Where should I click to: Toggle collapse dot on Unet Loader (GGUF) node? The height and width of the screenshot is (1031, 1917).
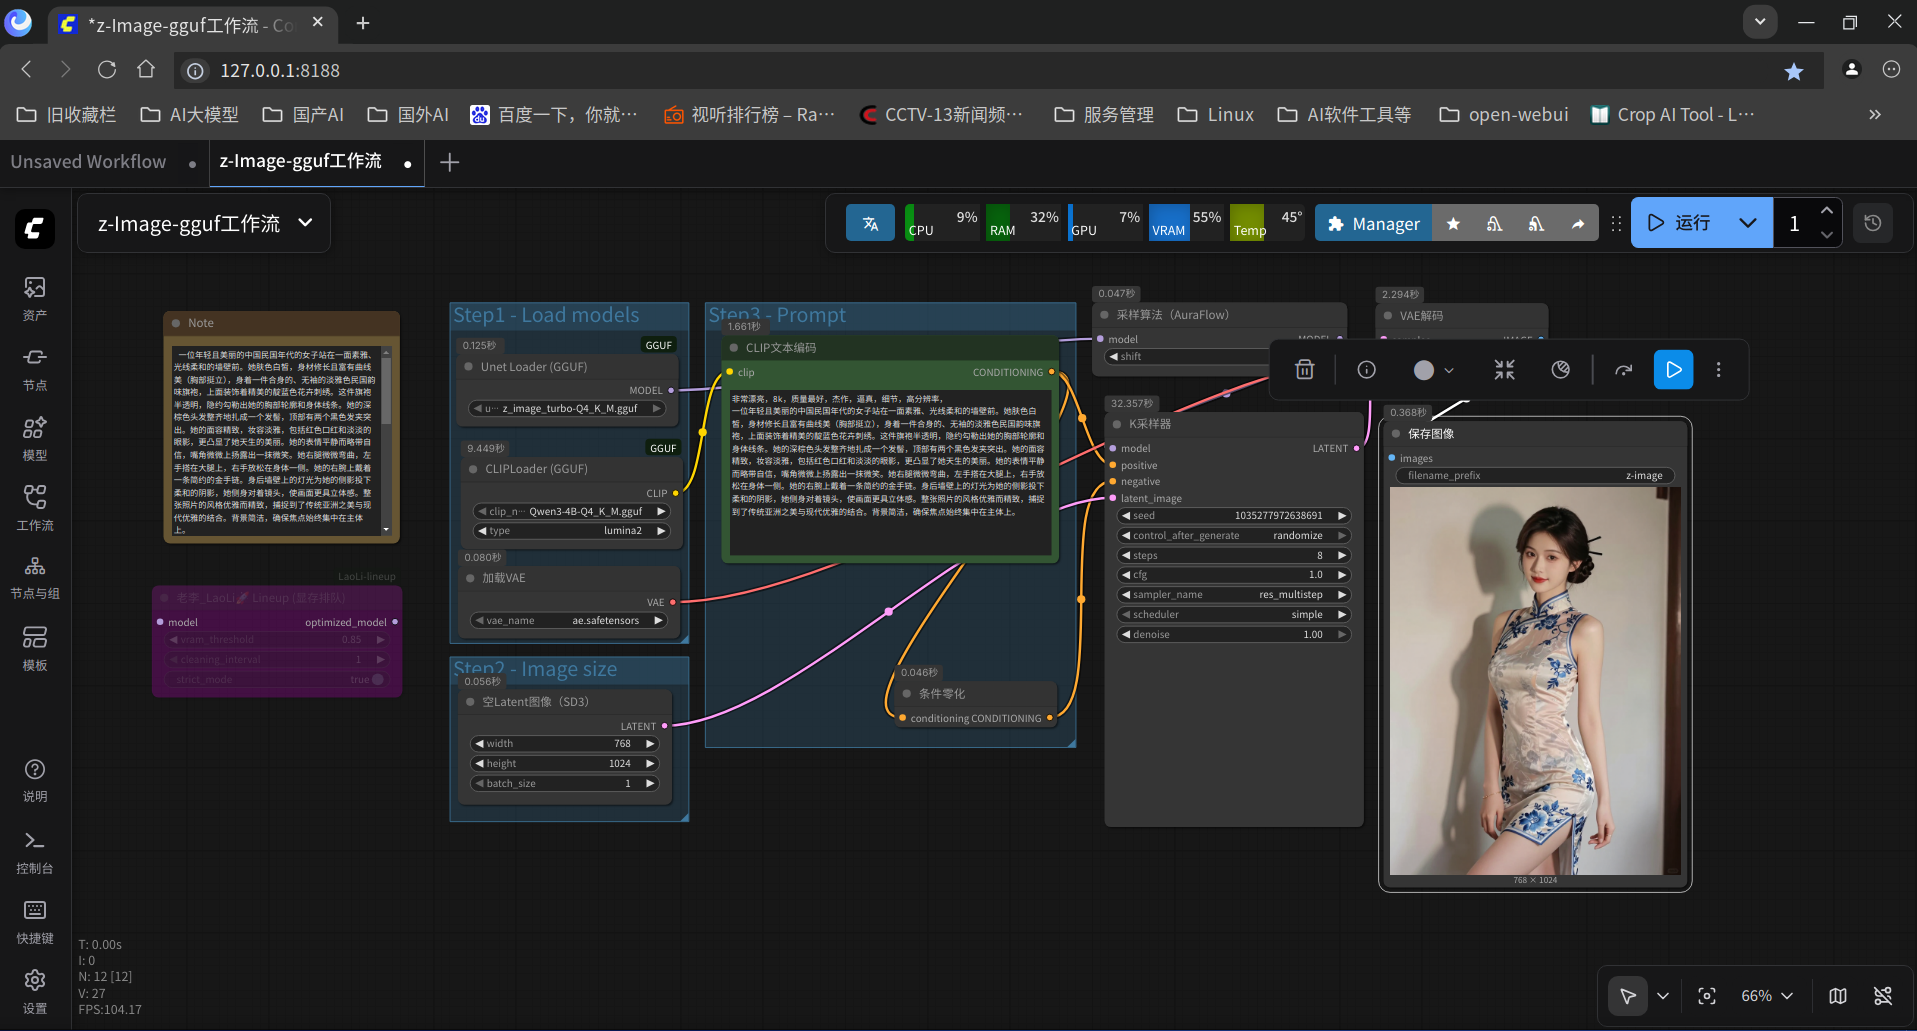[x=469, y=367]
